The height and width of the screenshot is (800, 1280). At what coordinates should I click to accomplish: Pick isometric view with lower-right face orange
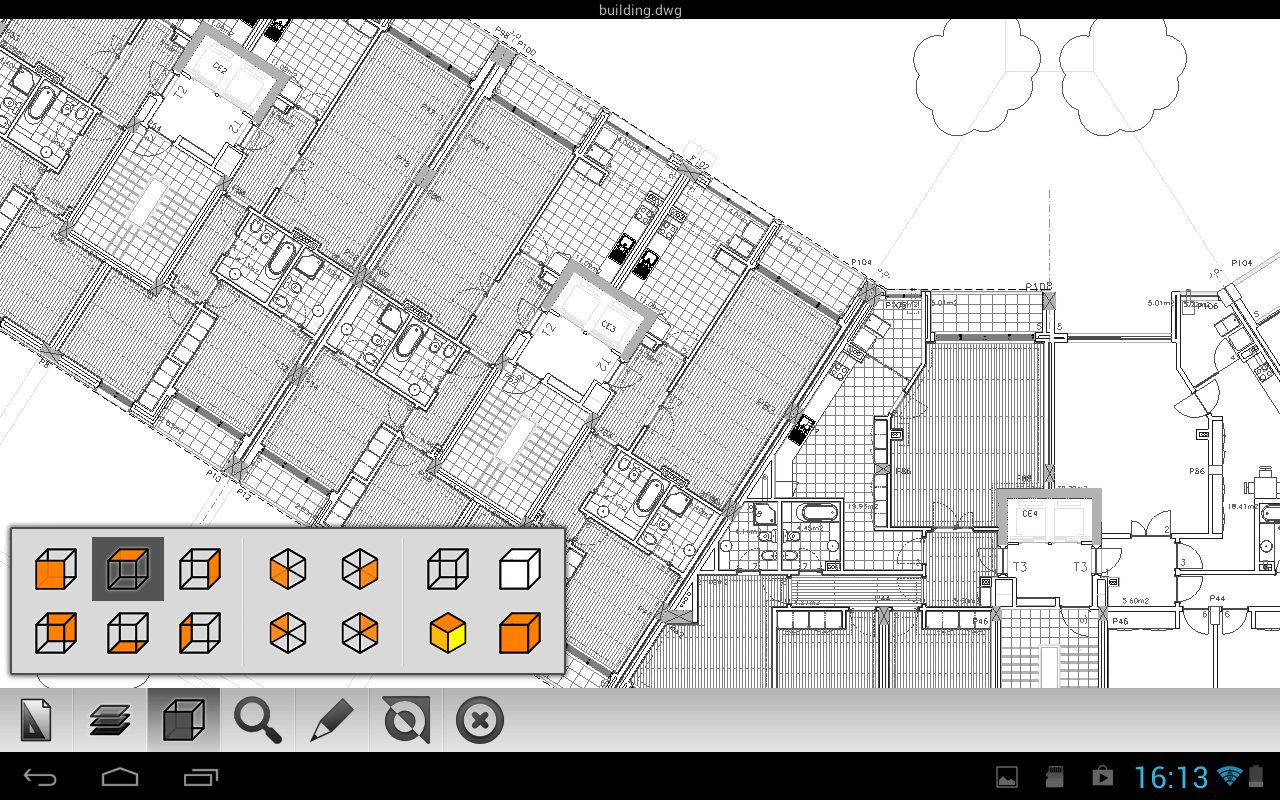point(360,569)
